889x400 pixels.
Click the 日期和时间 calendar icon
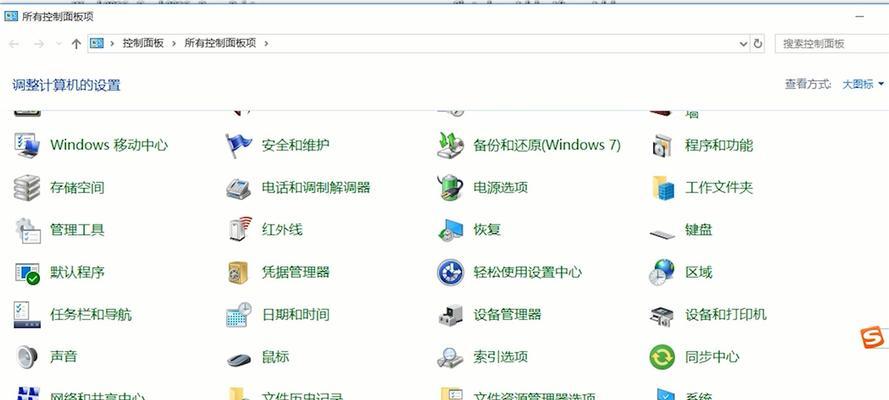point(239,314)
